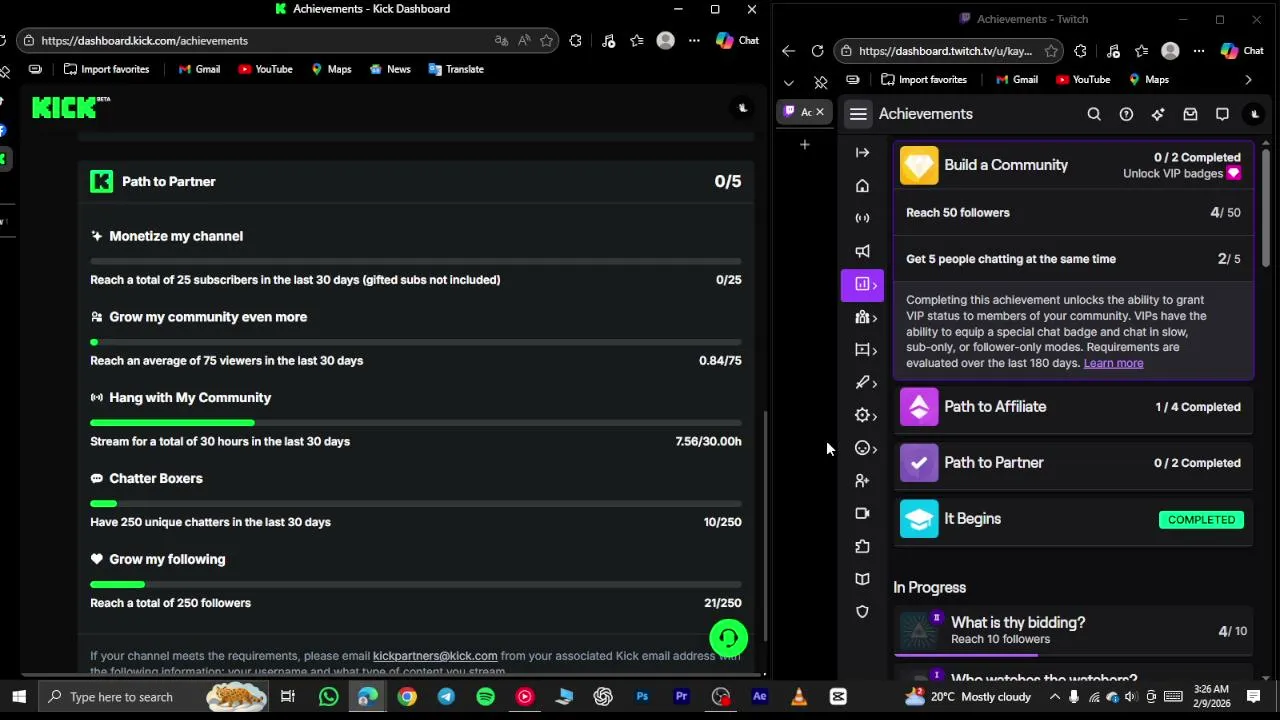Open the shield icon in Twitch sidebar
Image resolution: width=1280 pixels, height=720 pixels.
click(x=862, y=612)
